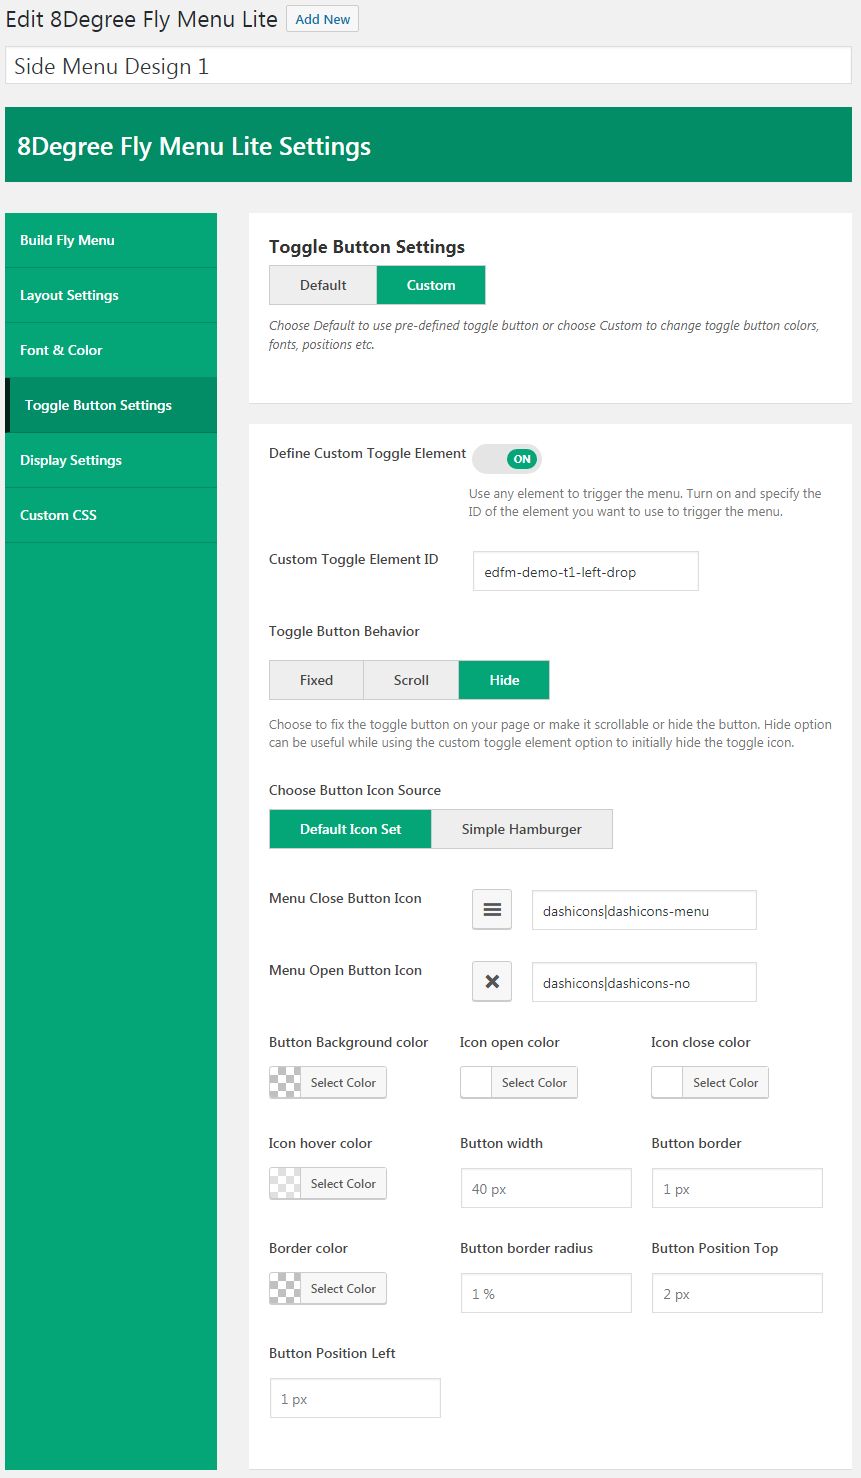
Task: Focus the Button width field
Action: (546, 1189)
